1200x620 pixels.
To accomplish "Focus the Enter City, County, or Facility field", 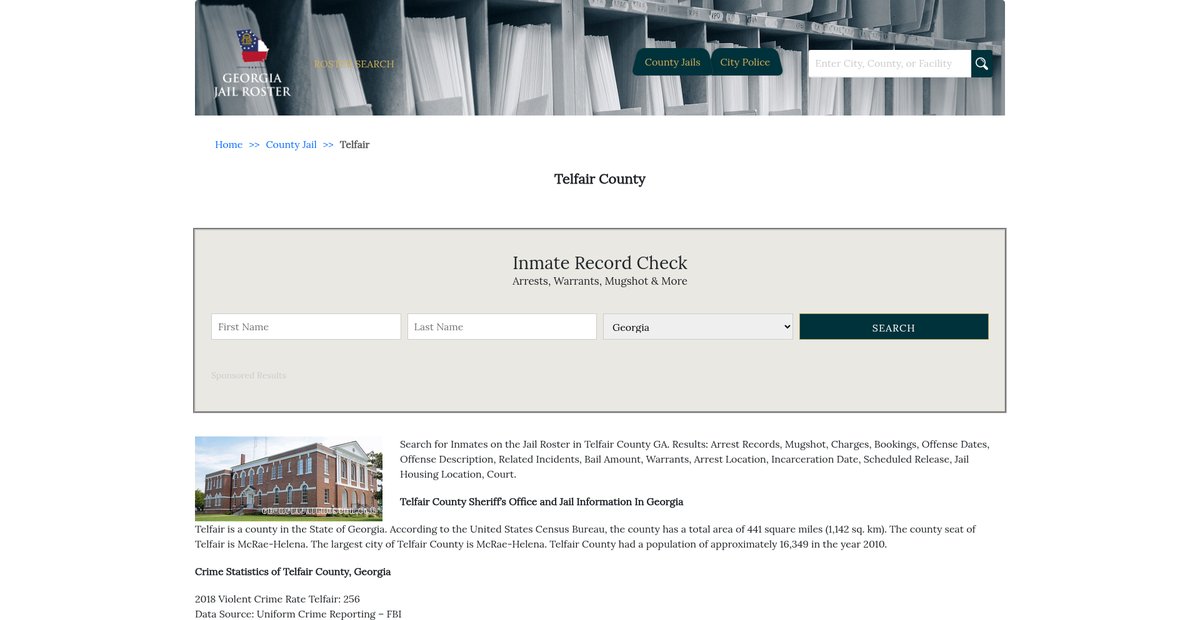I will tap(889, 64).
